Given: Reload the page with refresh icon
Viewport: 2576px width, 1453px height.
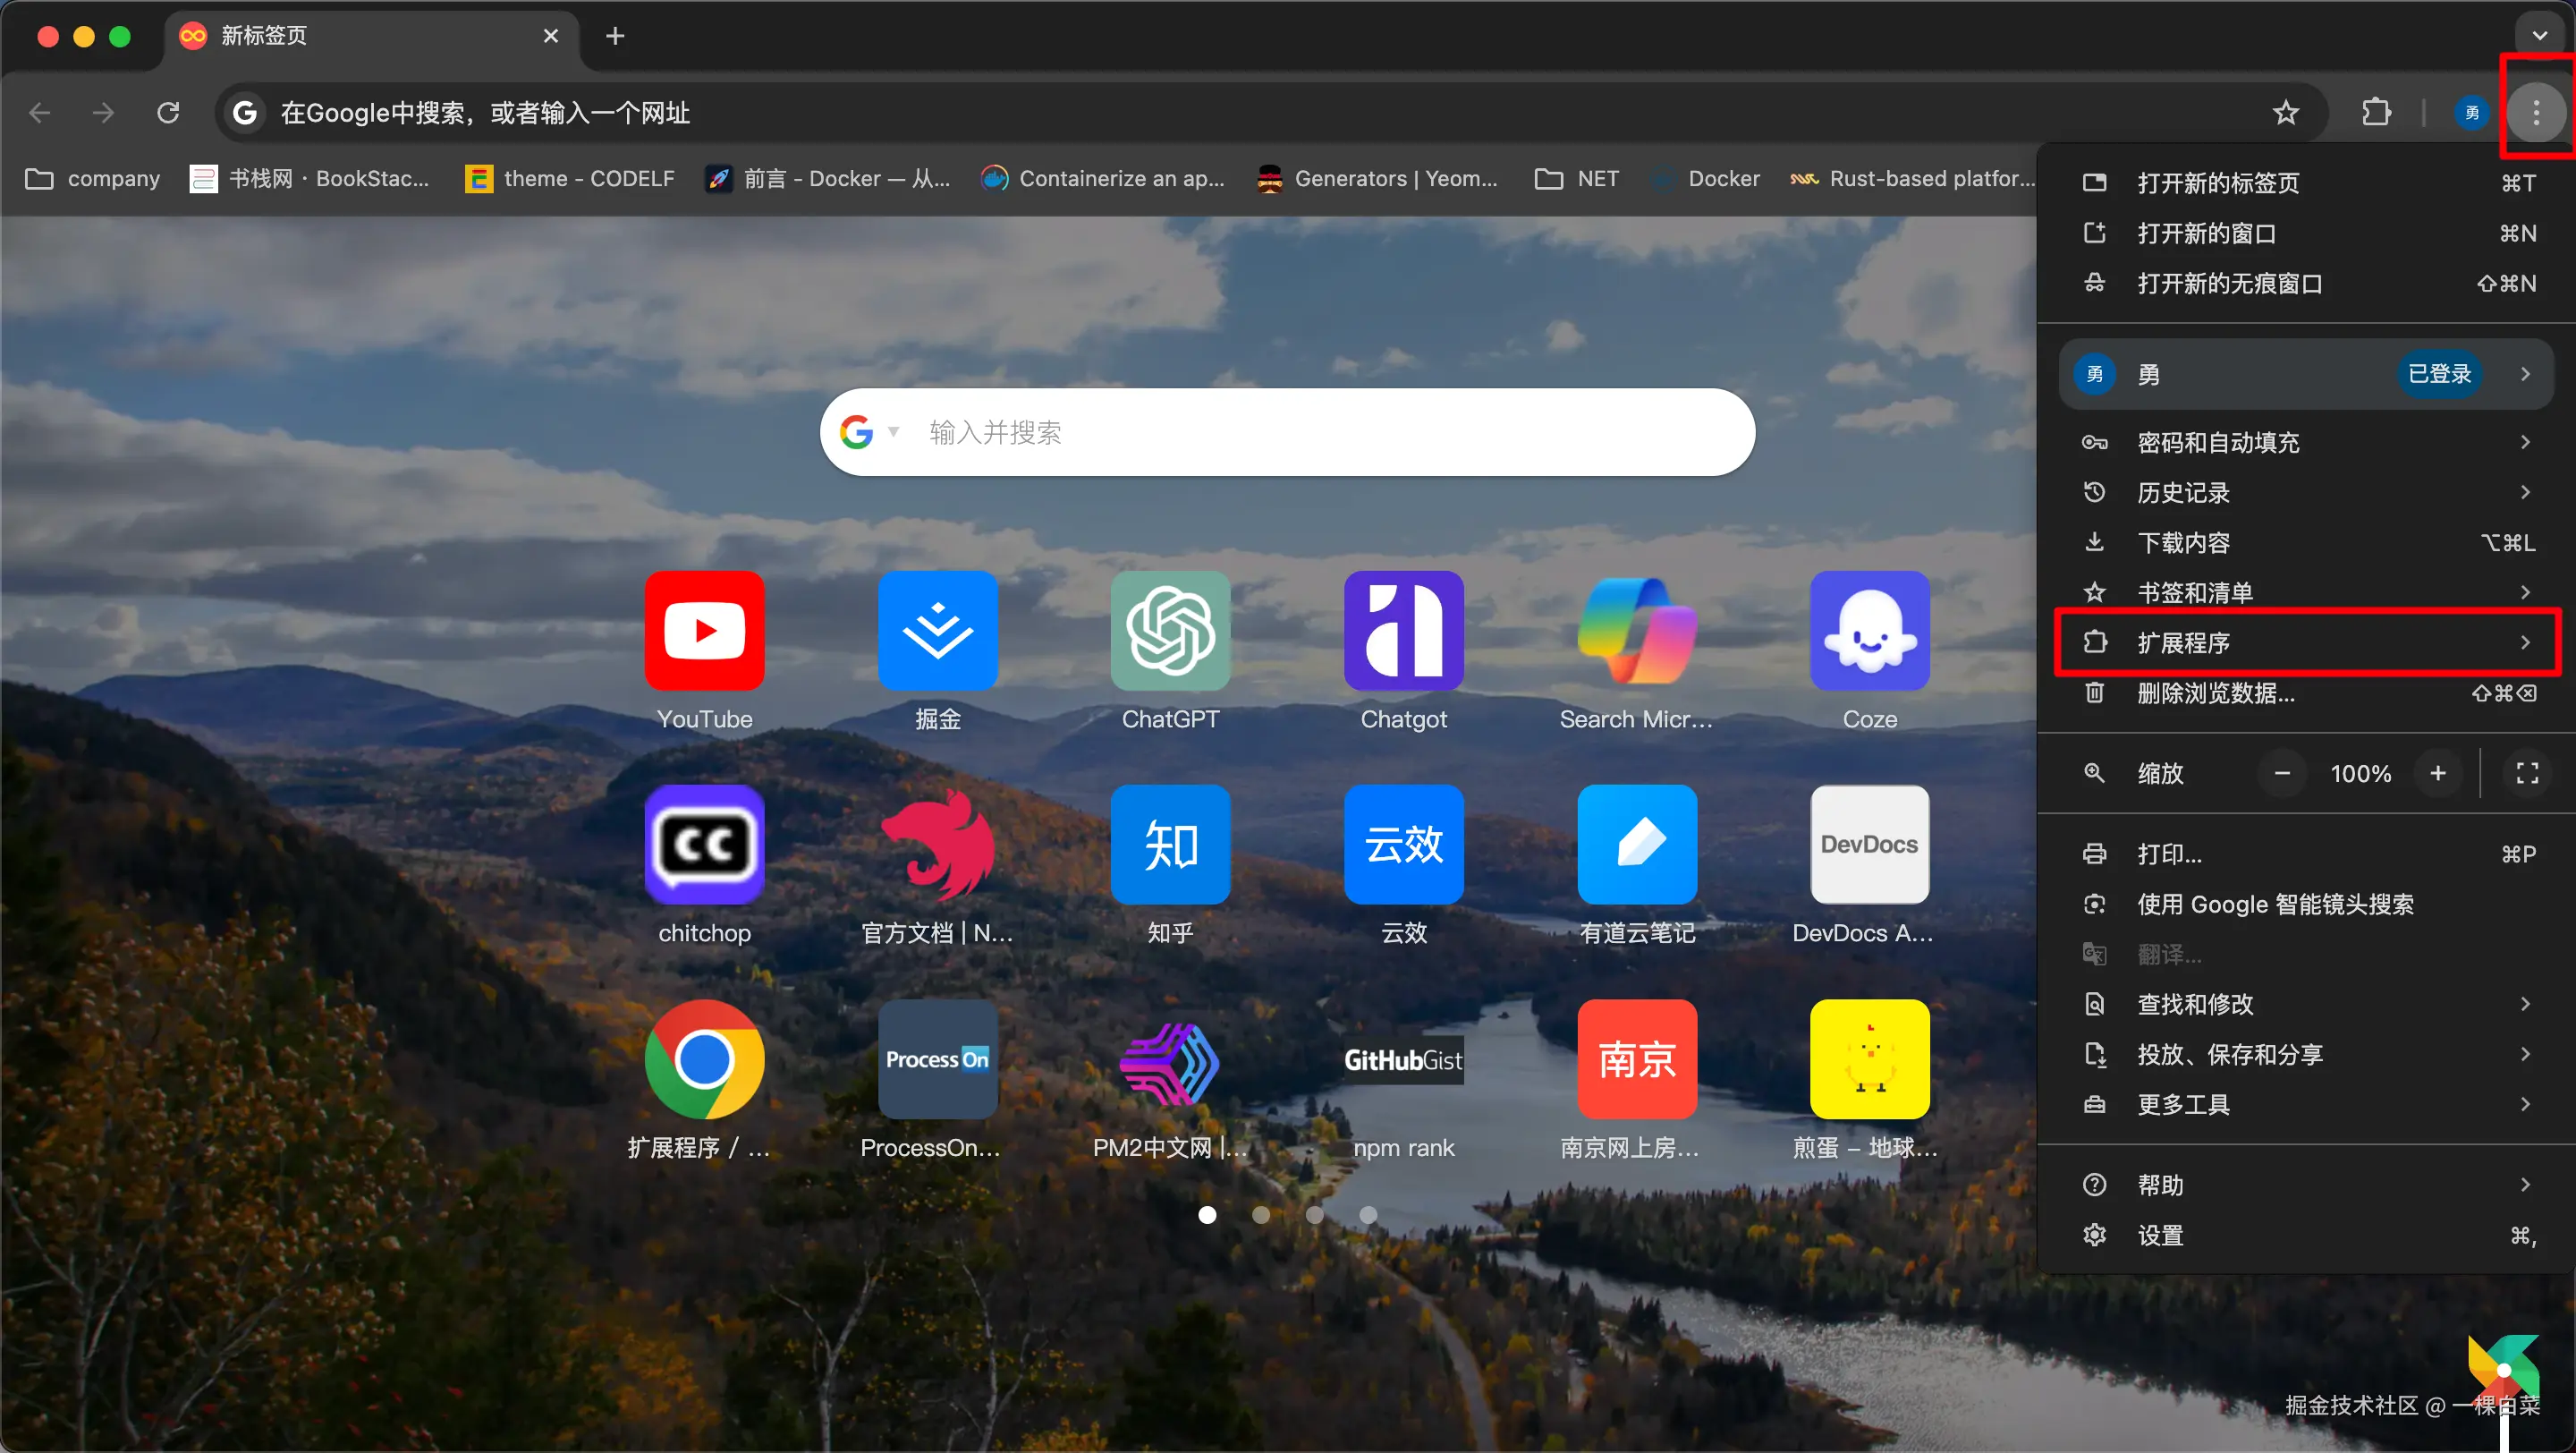Looking at the screenshot, I should pyautogui.click(x=168, y=113).
